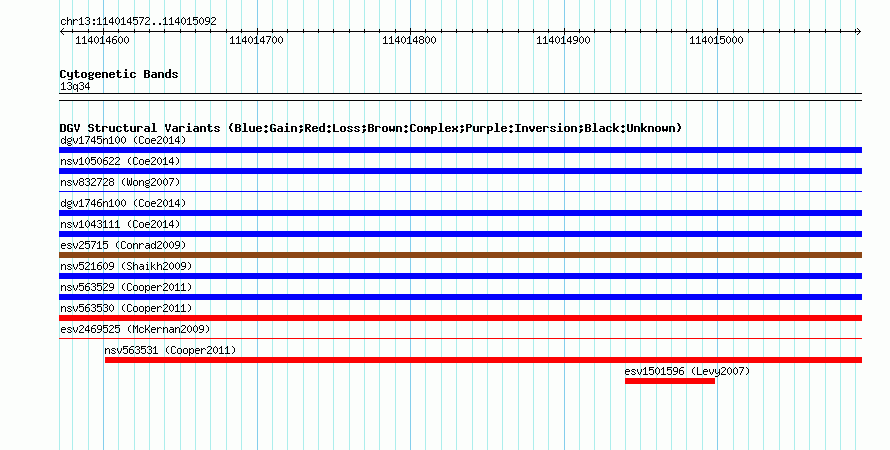Click the blue gain bar under nsv1050622
Screen dimensions: 890x450
pyautogui.click(x=460, y=171)
